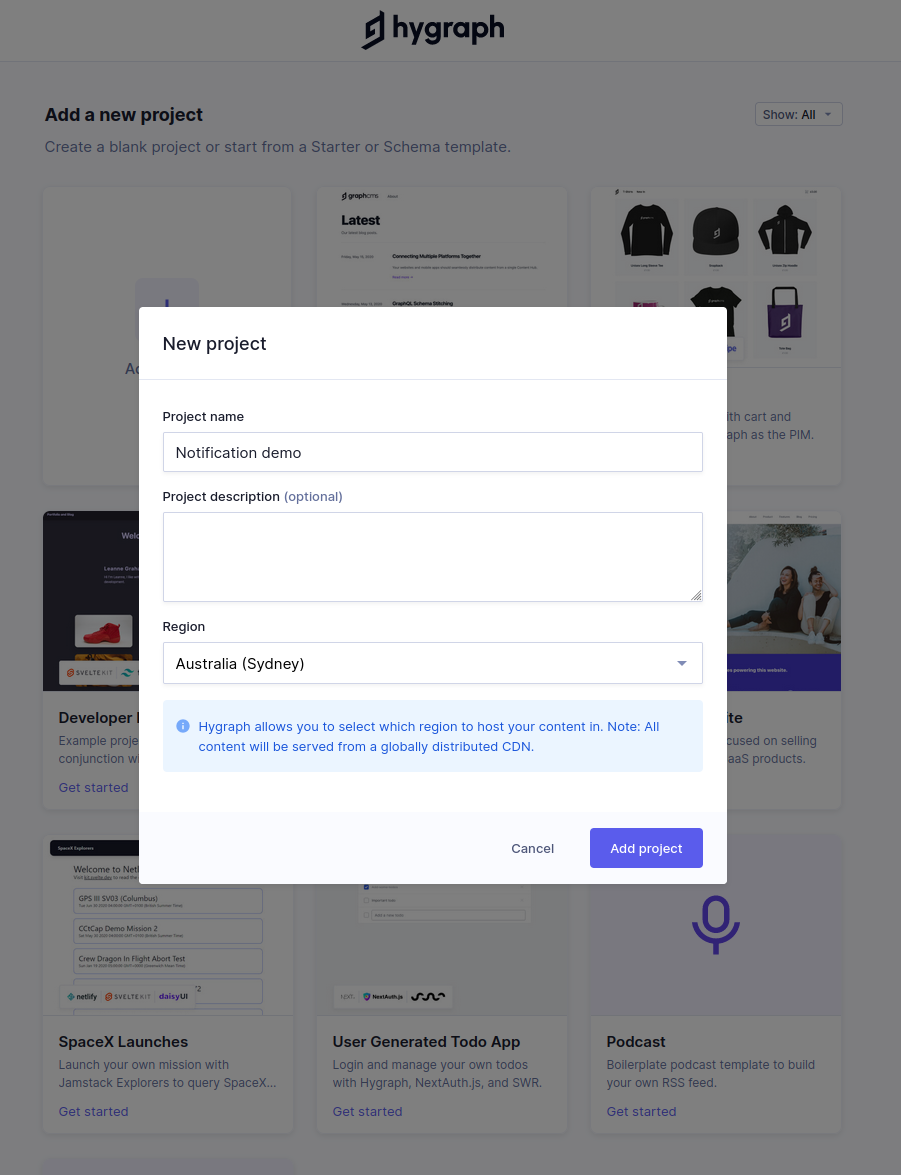This screenshot has height=1175, width=901.
Task: Click the daisyUI badge on the SpaceX template
Action: (172, 996)
